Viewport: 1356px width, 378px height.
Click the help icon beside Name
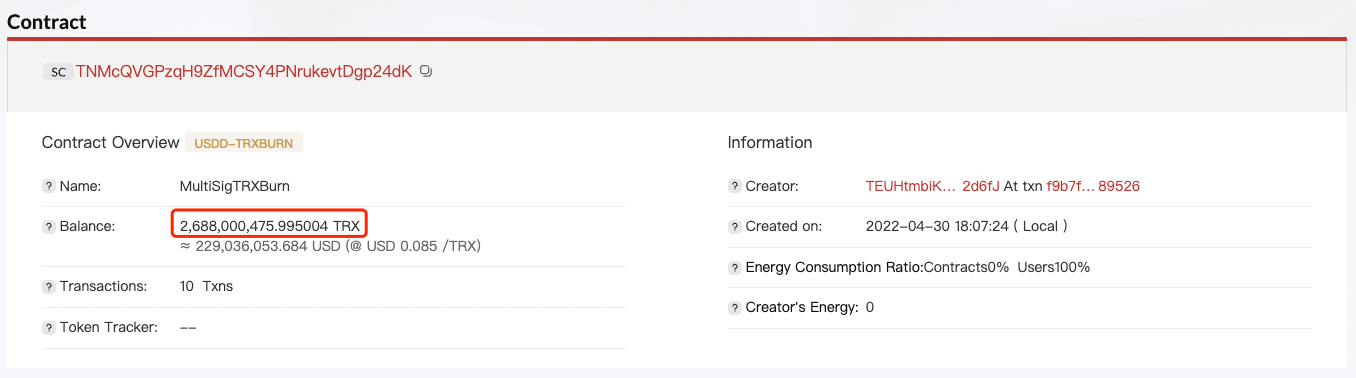point(48,186)
